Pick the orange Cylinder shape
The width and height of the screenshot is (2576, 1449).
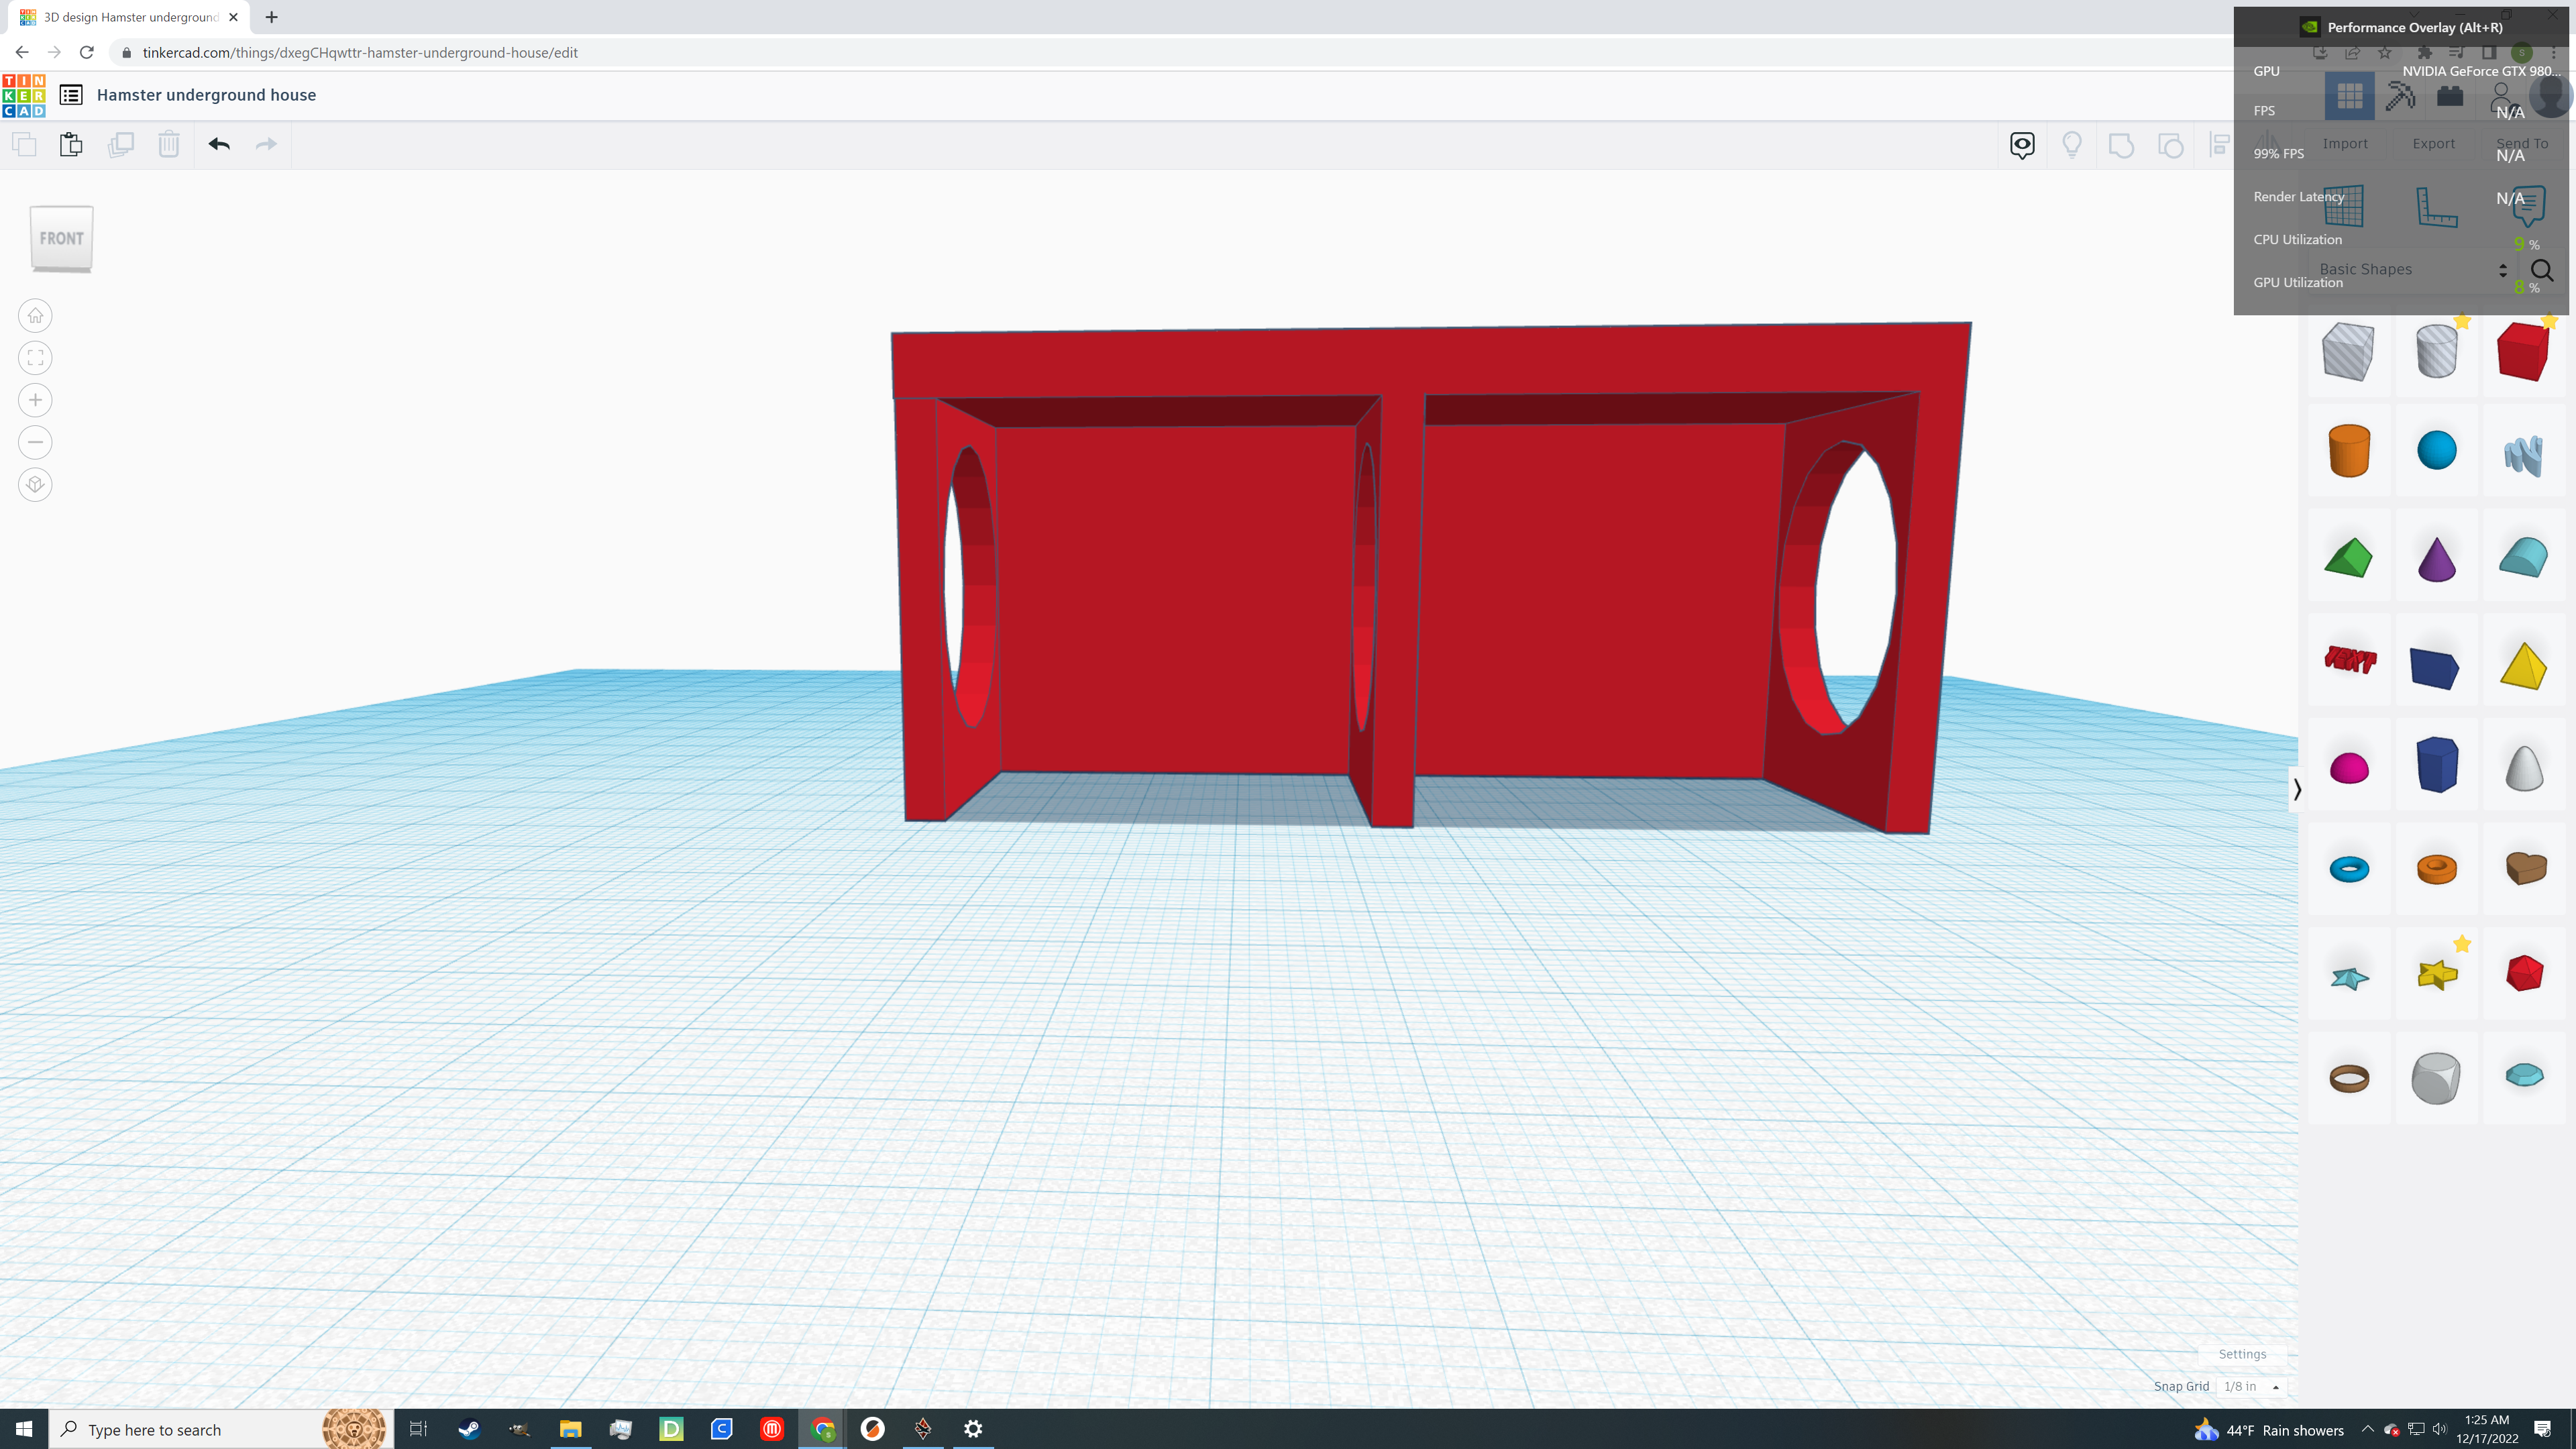pyautogui.click(x=2349, y=451)
